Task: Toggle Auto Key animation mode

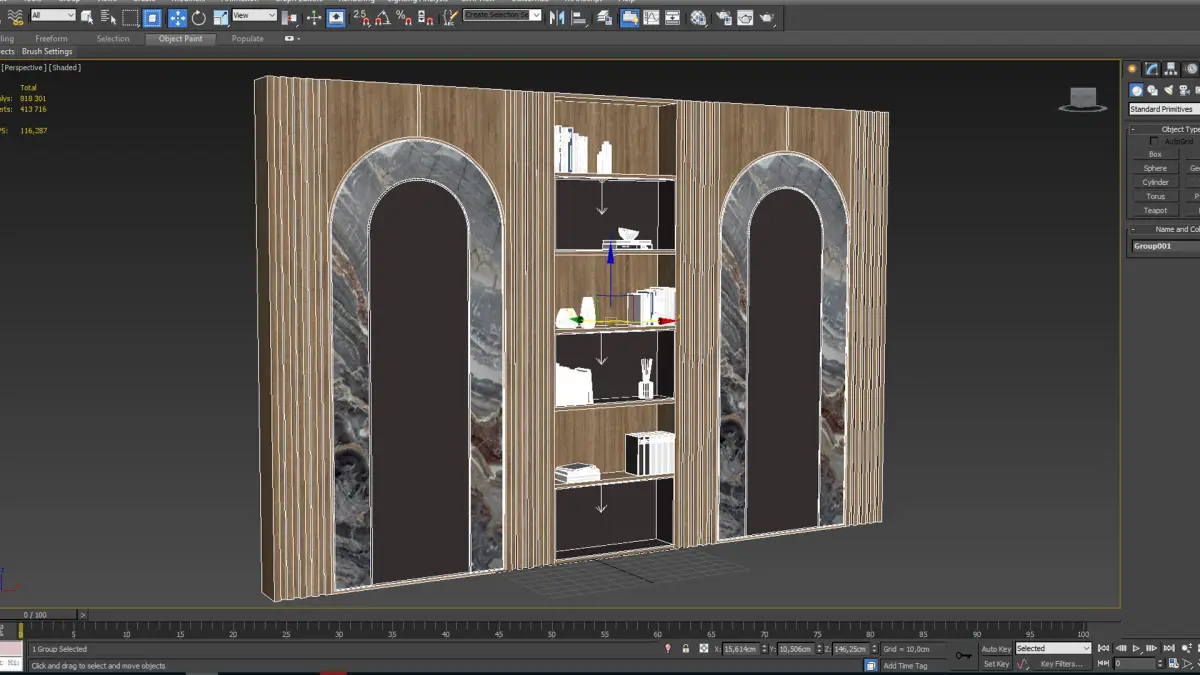Action: point(996,649)
